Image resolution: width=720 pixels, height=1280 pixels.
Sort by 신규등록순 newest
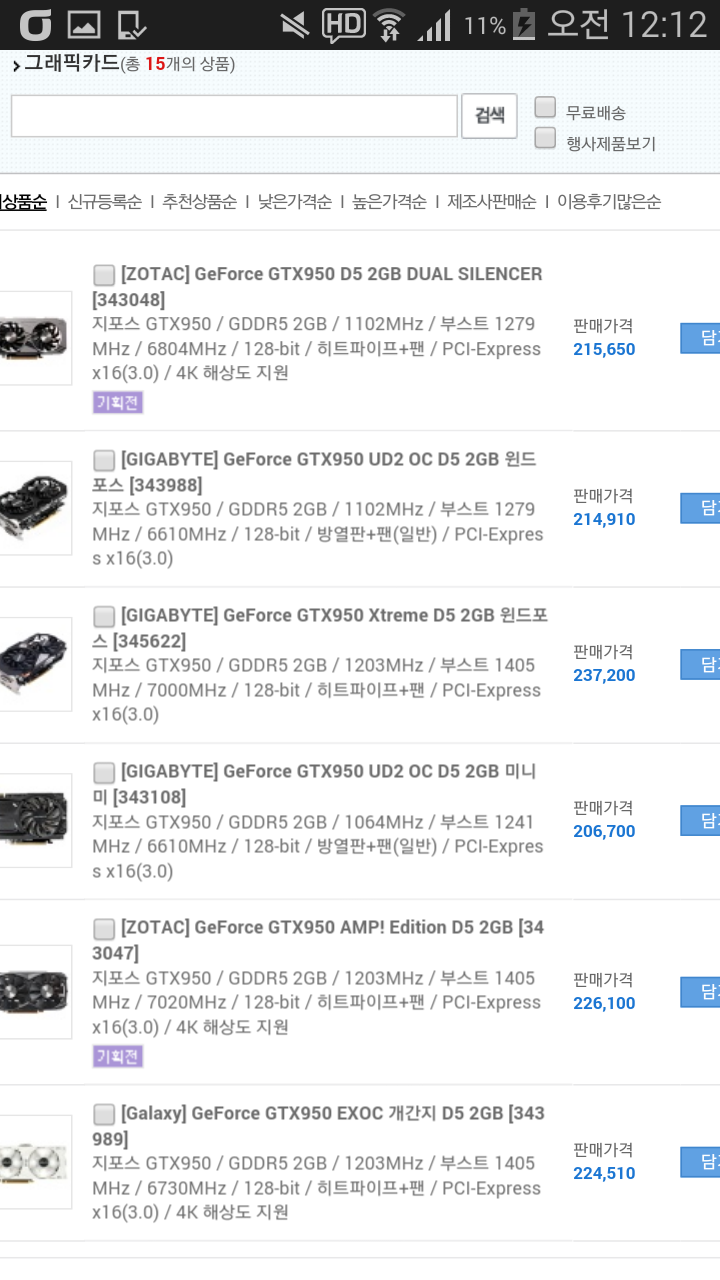(x=105, y=202)
